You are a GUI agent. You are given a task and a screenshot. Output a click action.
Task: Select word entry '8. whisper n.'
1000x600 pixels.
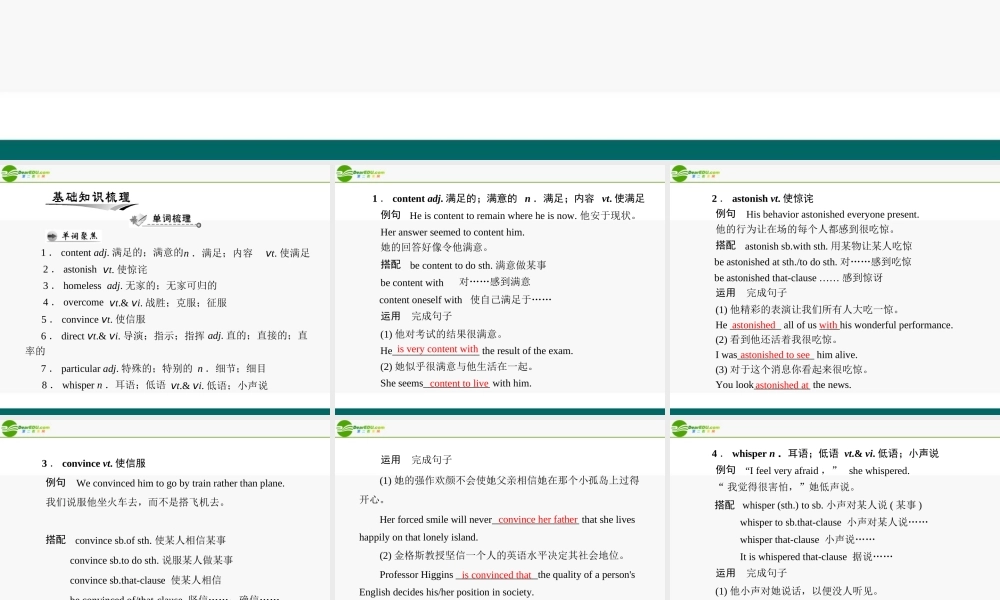(x=155, y=385)
